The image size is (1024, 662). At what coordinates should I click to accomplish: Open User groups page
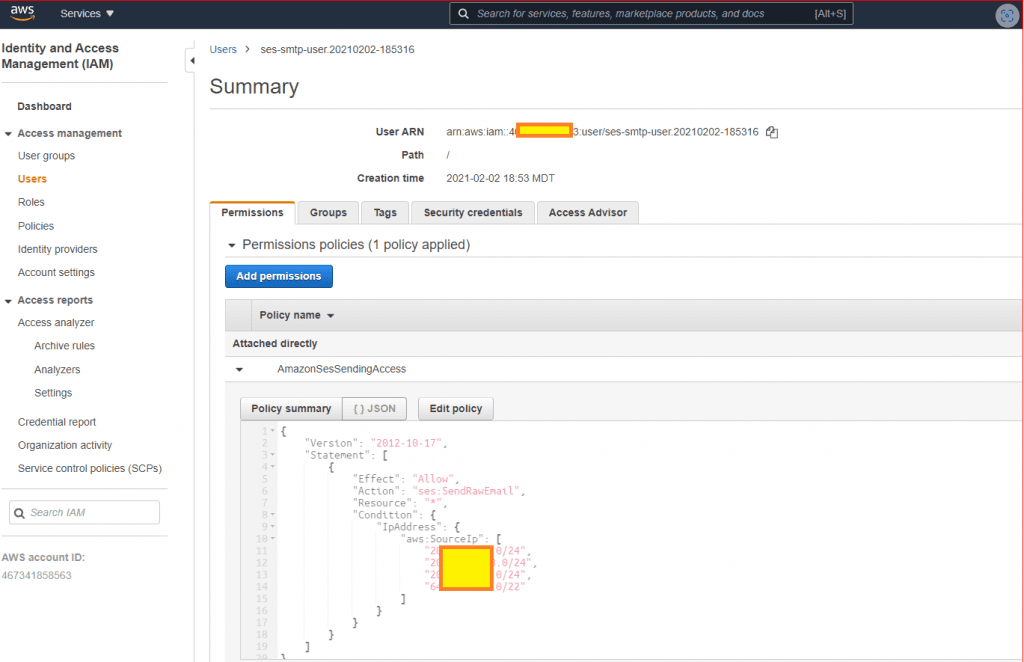point(46,156)
